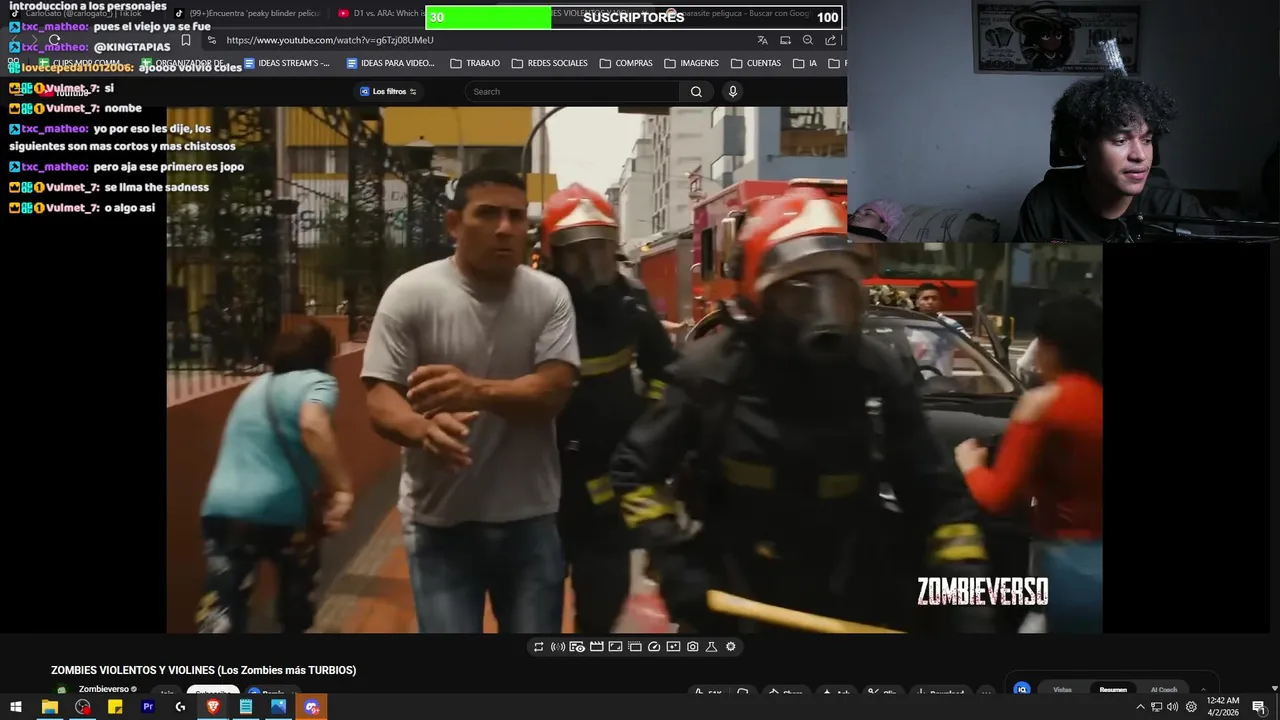Open the IA bookmarks folder
Image resolution: width=1280 pixels, height=720 pixels.
[x=805, y=63]
